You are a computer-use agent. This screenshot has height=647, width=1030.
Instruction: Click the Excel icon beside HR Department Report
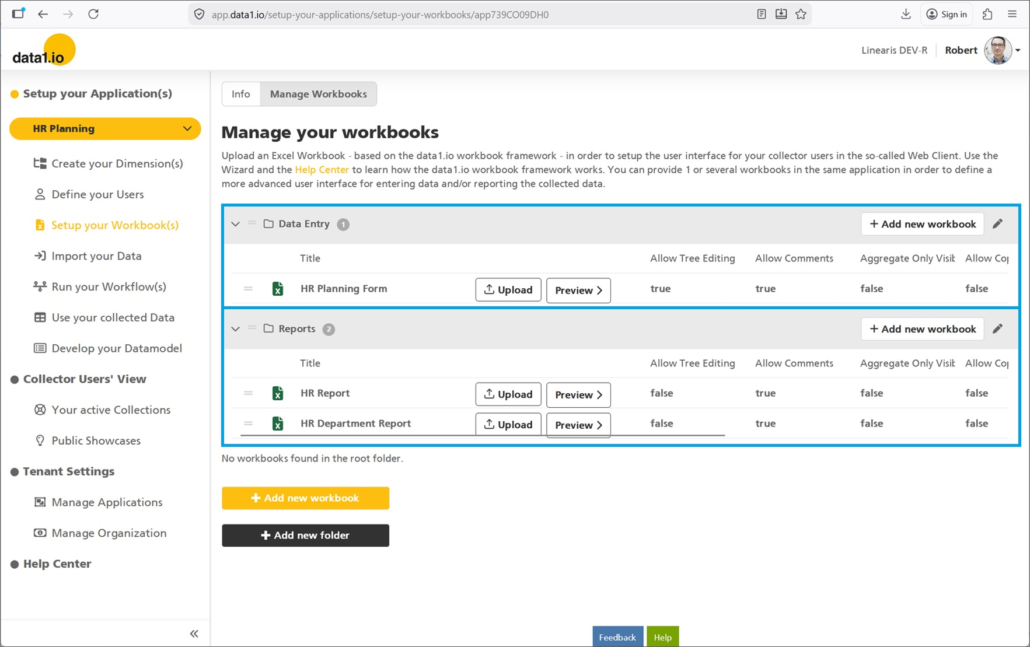click(x=278, y=424)
